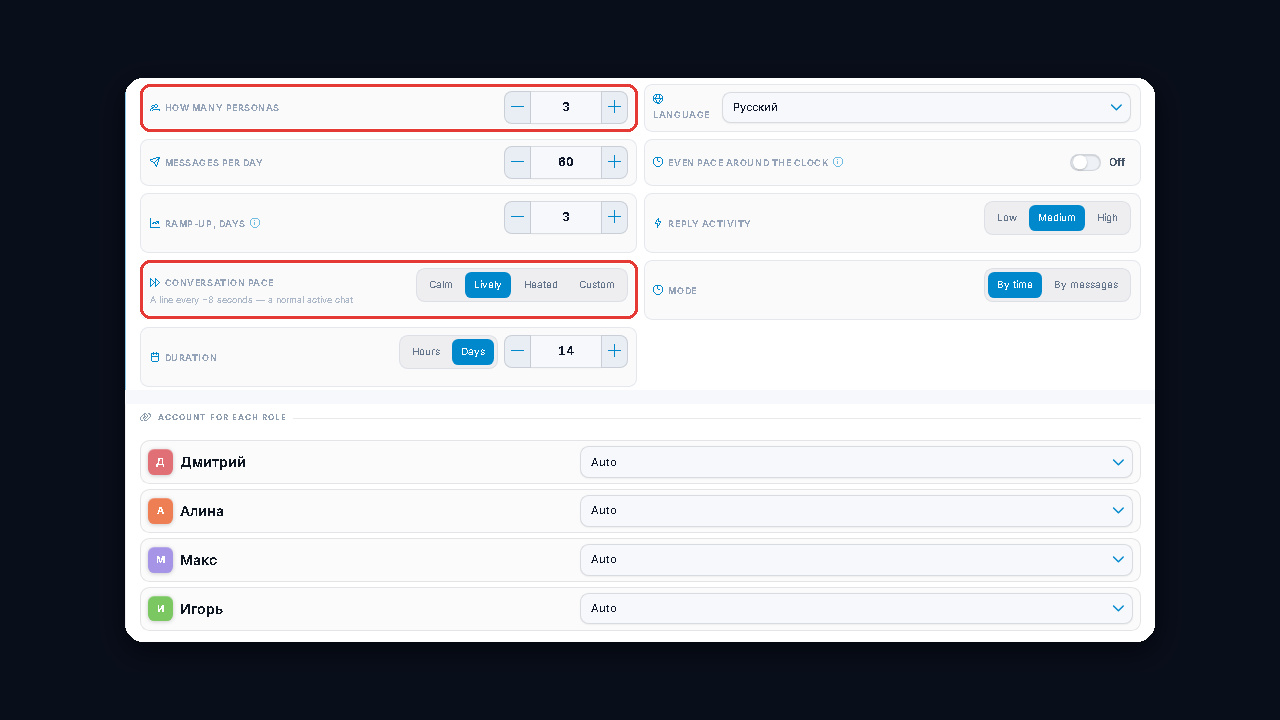Click the purple Макс avatar icon

160,560
